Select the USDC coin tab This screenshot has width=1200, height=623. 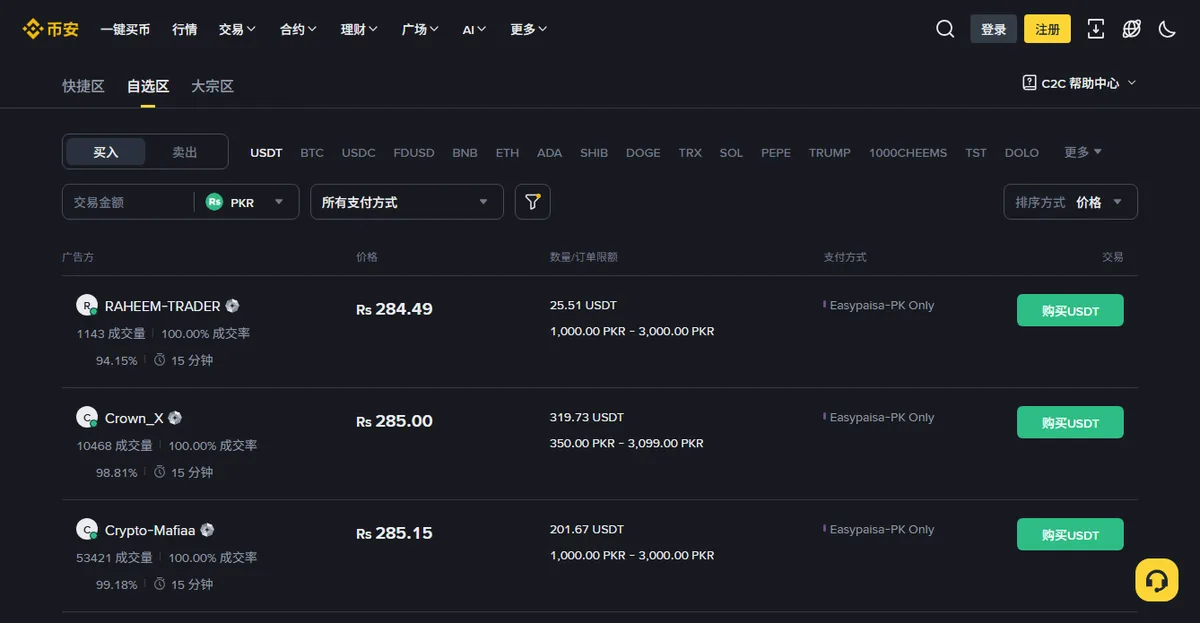click(x=359, y=153)
